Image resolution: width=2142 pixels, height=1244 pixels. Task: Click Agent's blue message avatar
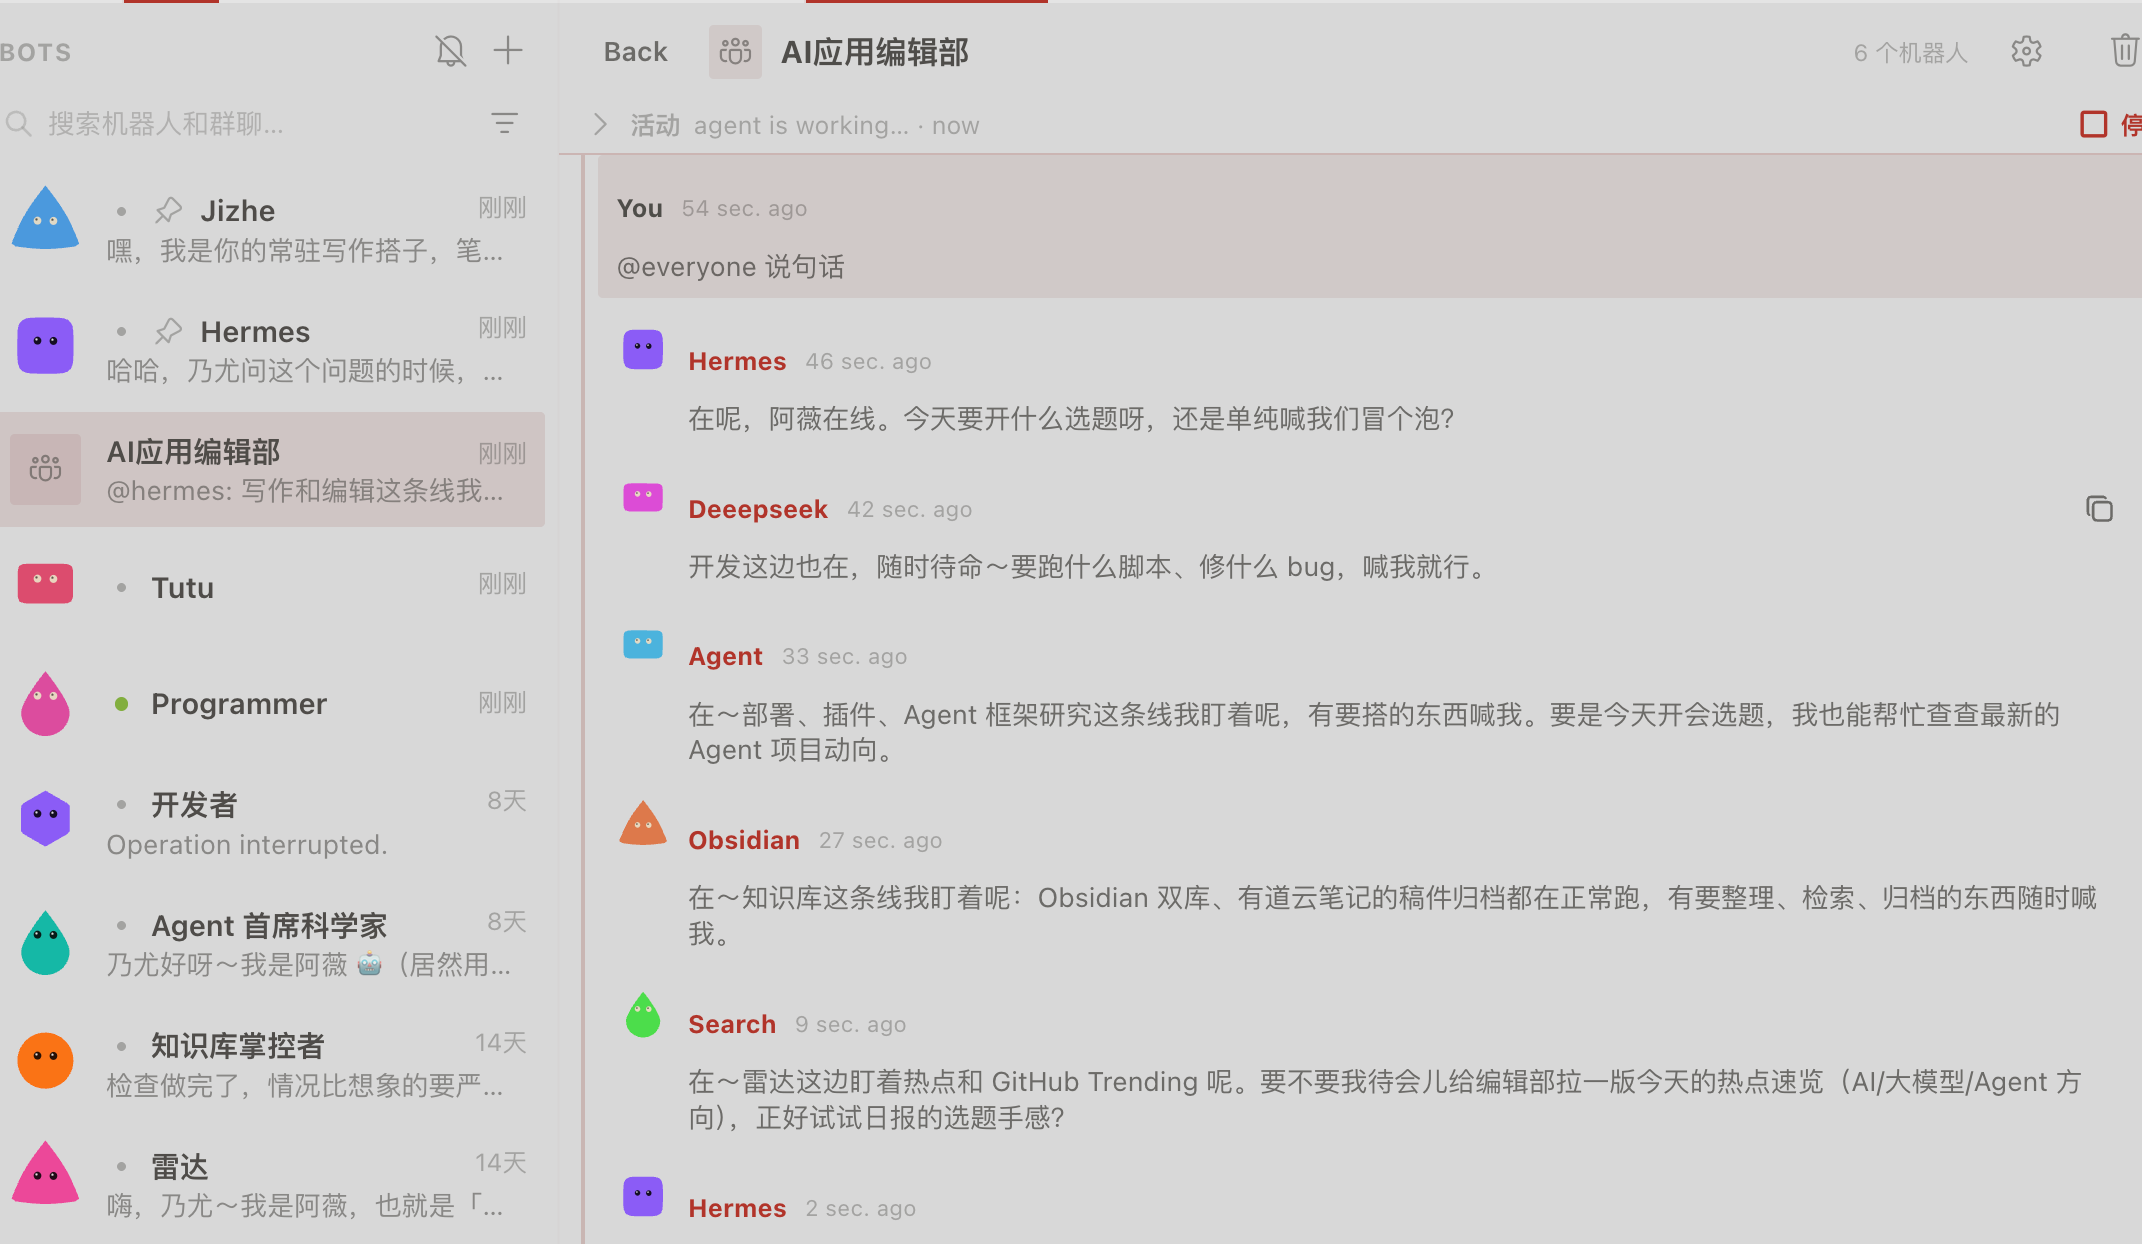643,644
